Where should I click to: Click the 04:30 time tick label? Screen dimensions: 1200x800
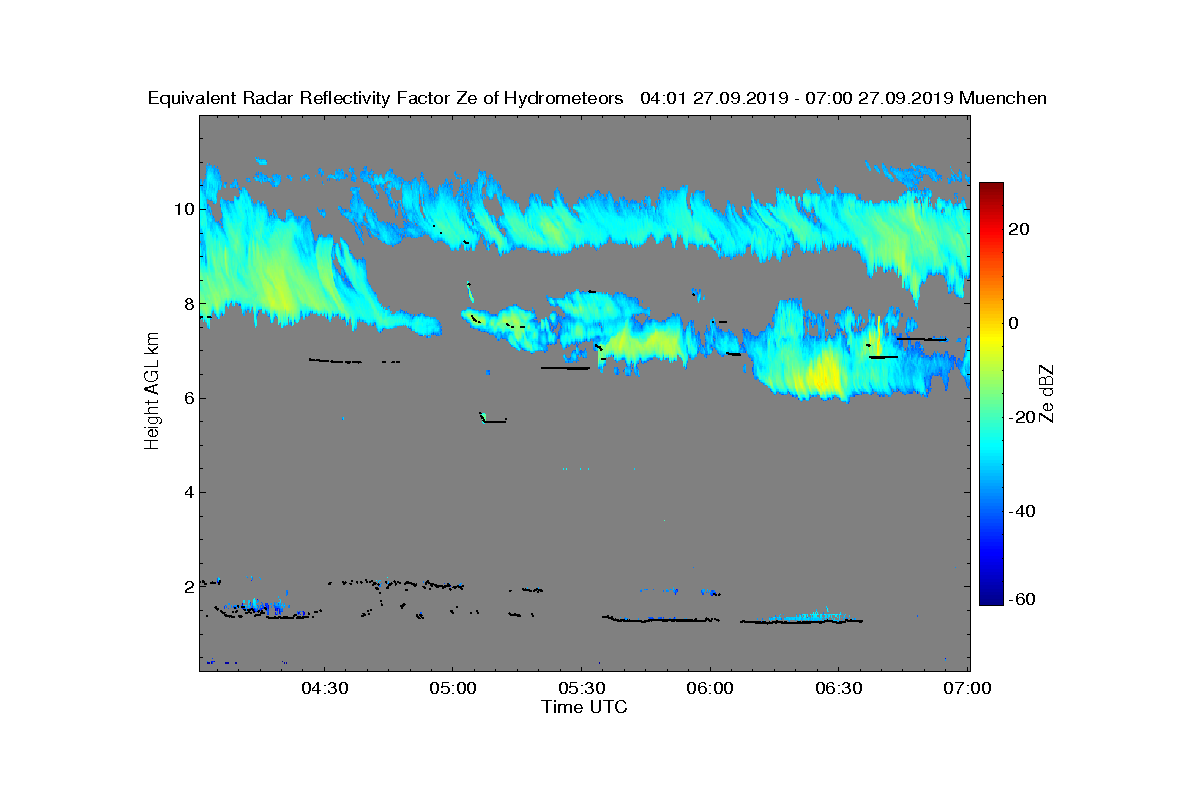tap(323, 688)
